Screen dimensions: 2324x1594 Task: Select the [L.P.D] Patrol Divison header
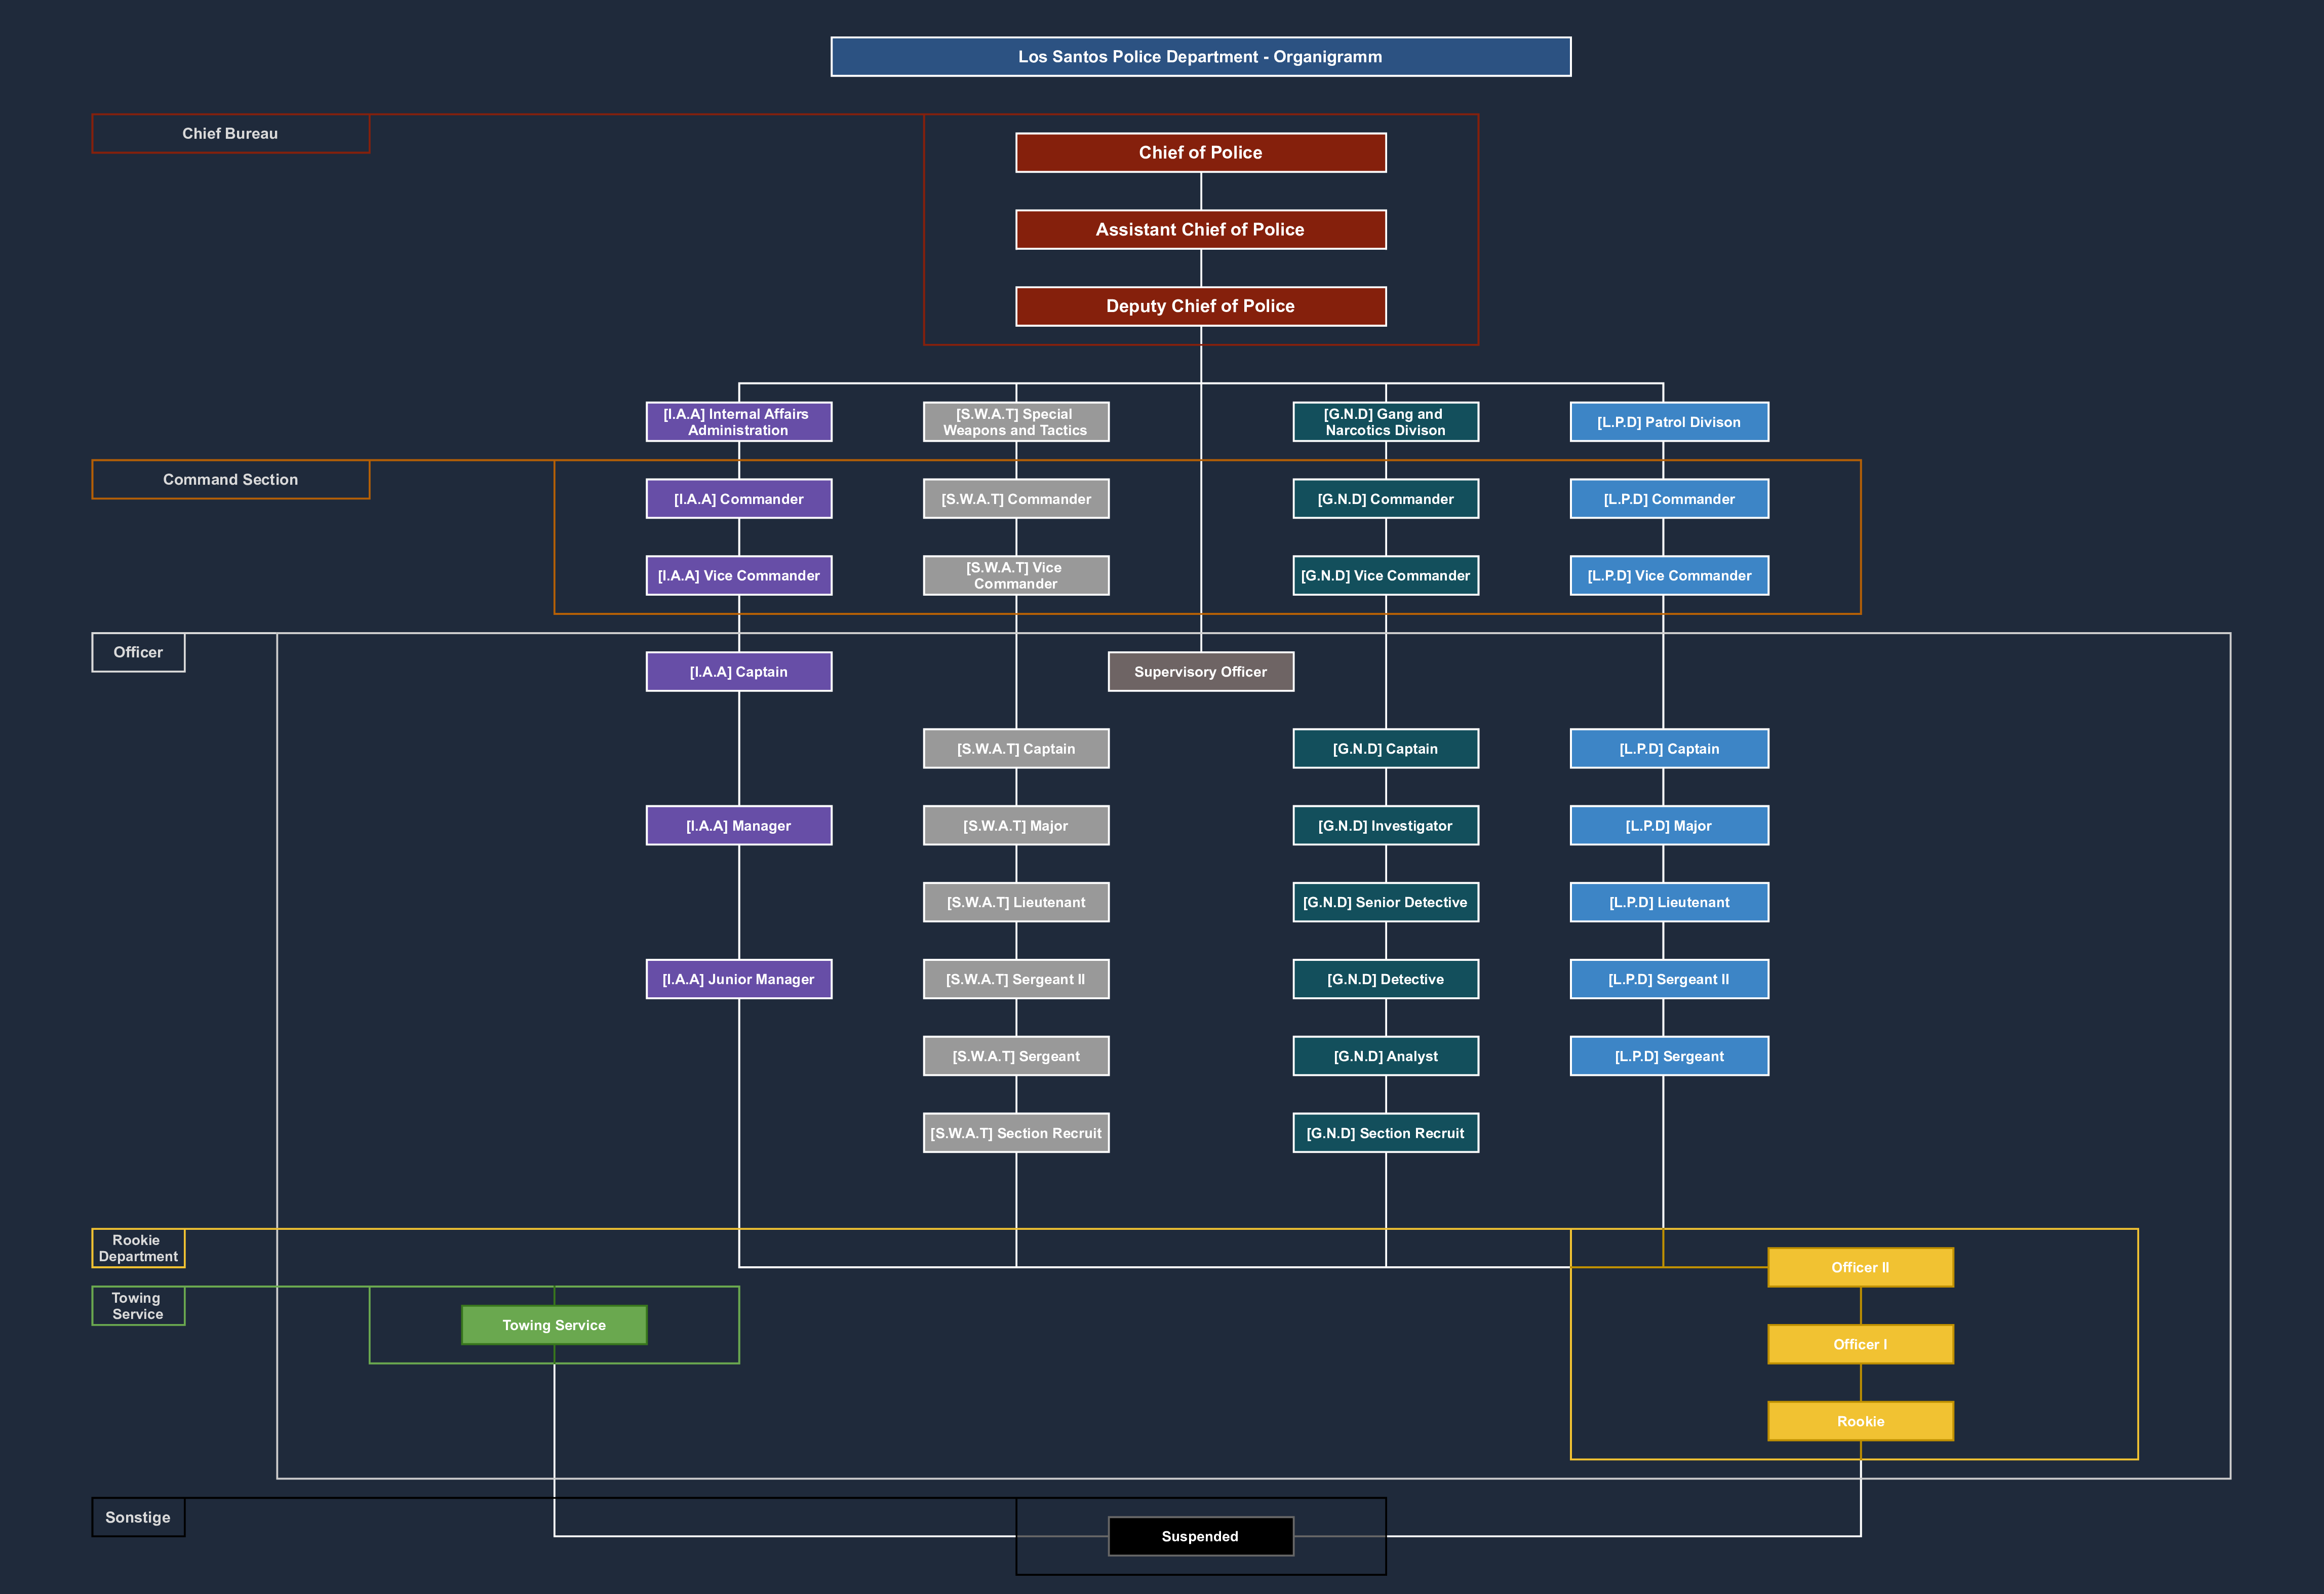click(1668, 422)
